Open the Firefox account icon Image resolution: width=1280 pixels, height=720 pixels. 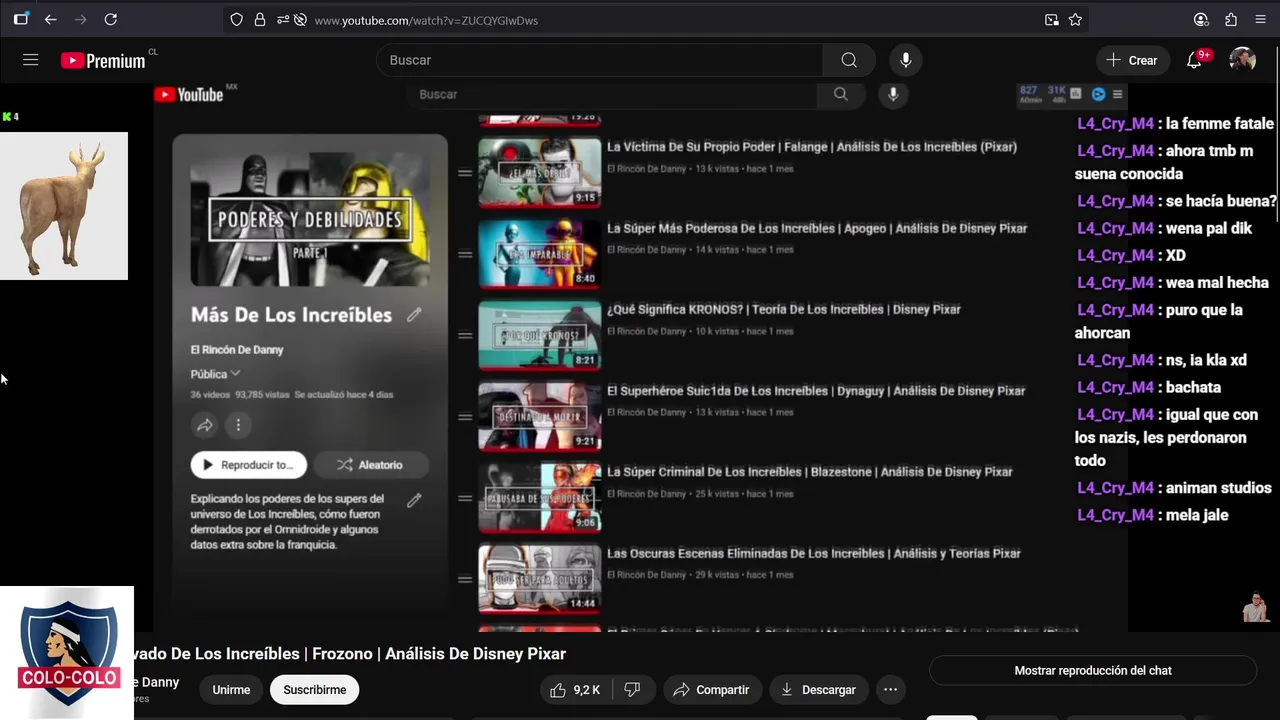tap(1201, 19)
